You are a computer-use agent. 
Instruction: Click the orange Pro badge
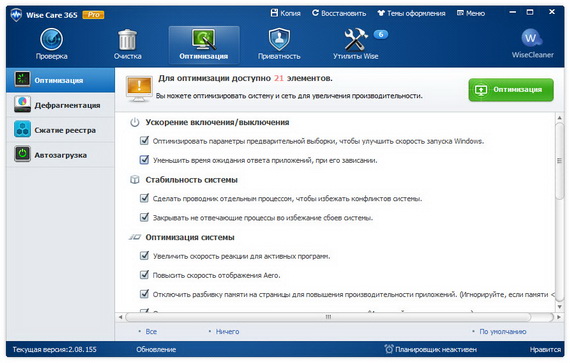pos(93,15)
